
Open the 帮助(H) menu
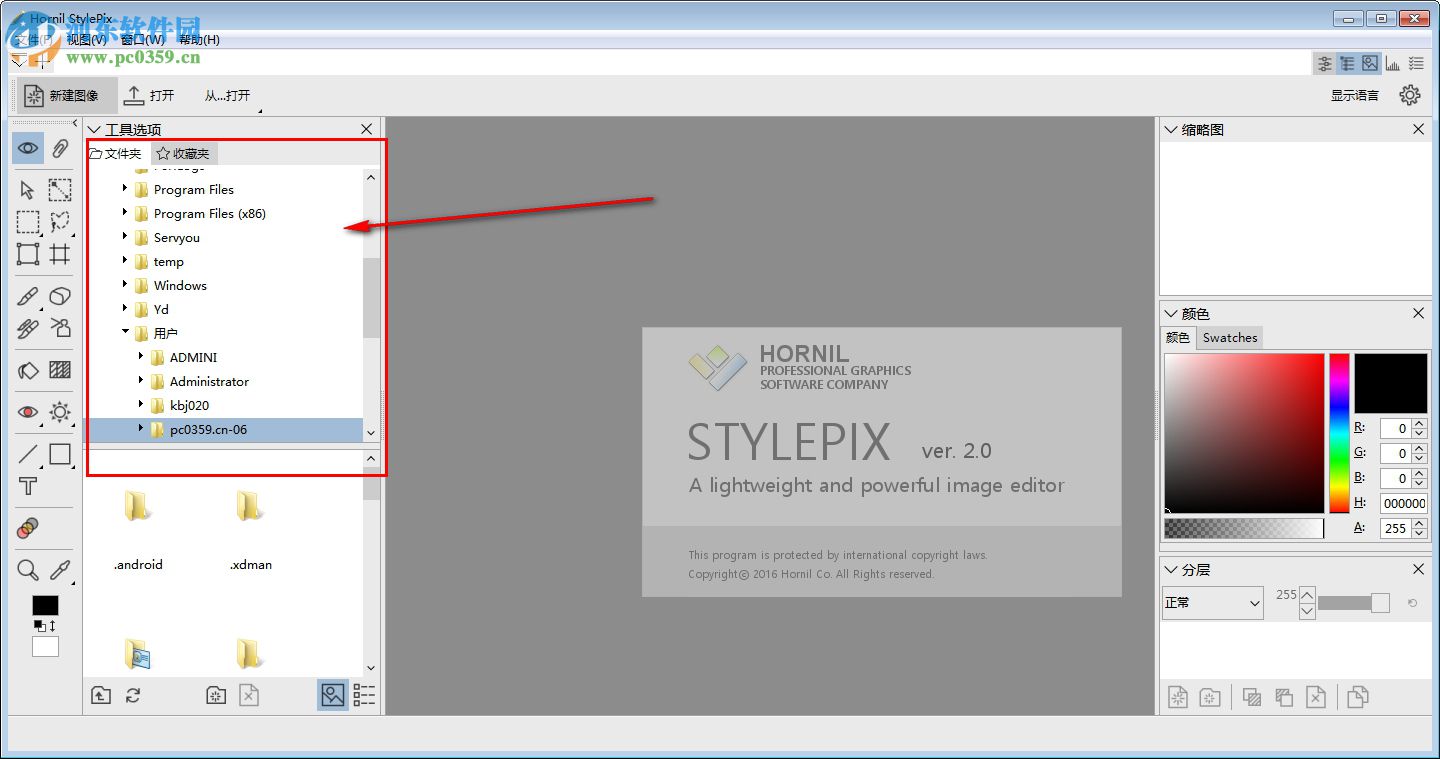[199, 40]
